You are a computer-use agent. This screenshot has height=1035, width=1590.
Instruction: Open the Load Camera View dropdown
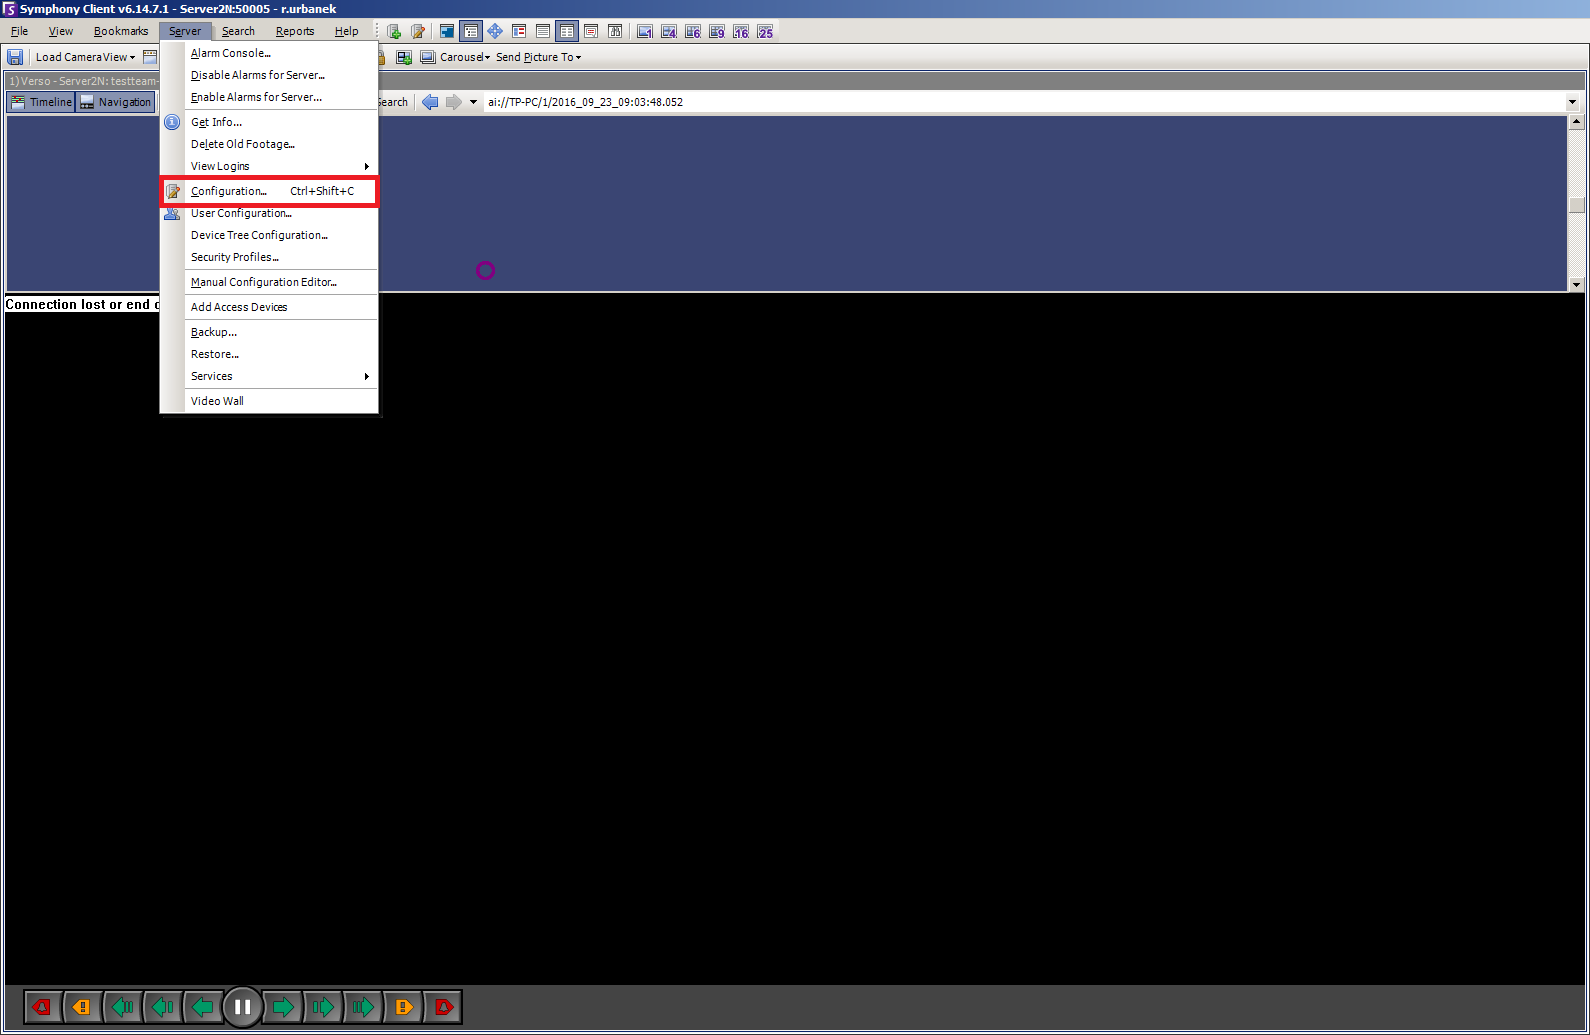pyautogui.click(x=85, y=57)
